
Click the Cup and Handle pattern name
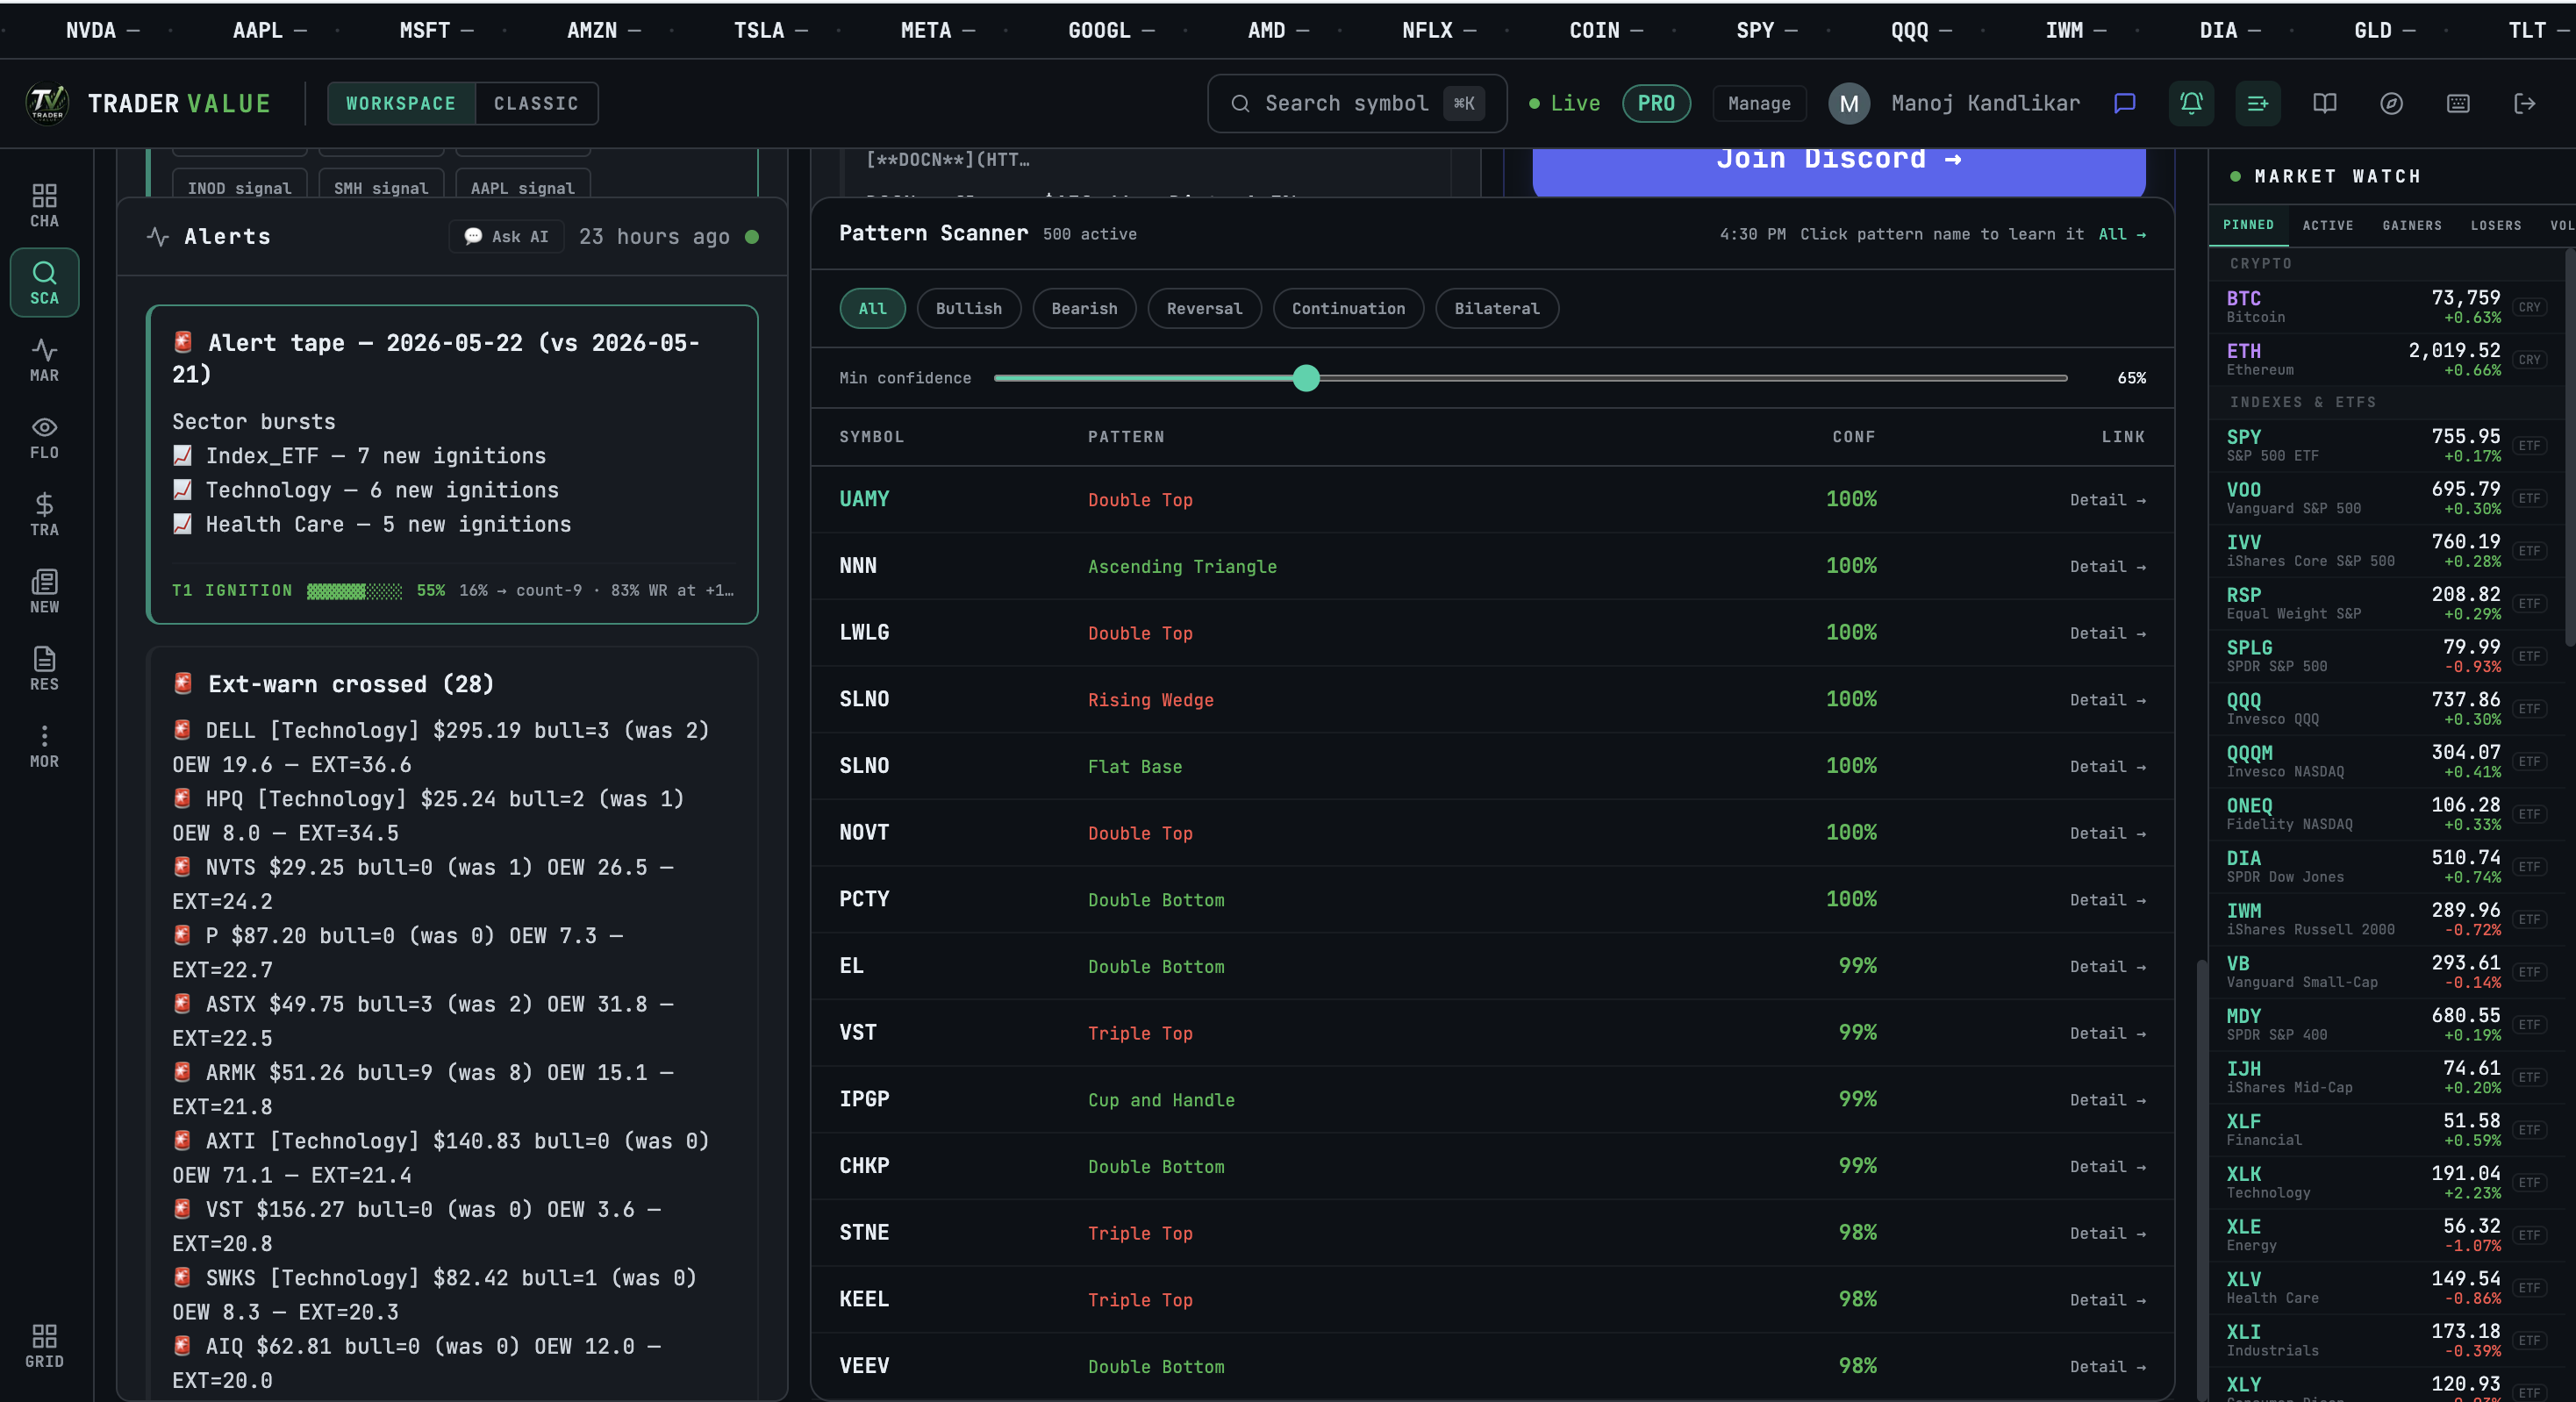(1161, 1100)
